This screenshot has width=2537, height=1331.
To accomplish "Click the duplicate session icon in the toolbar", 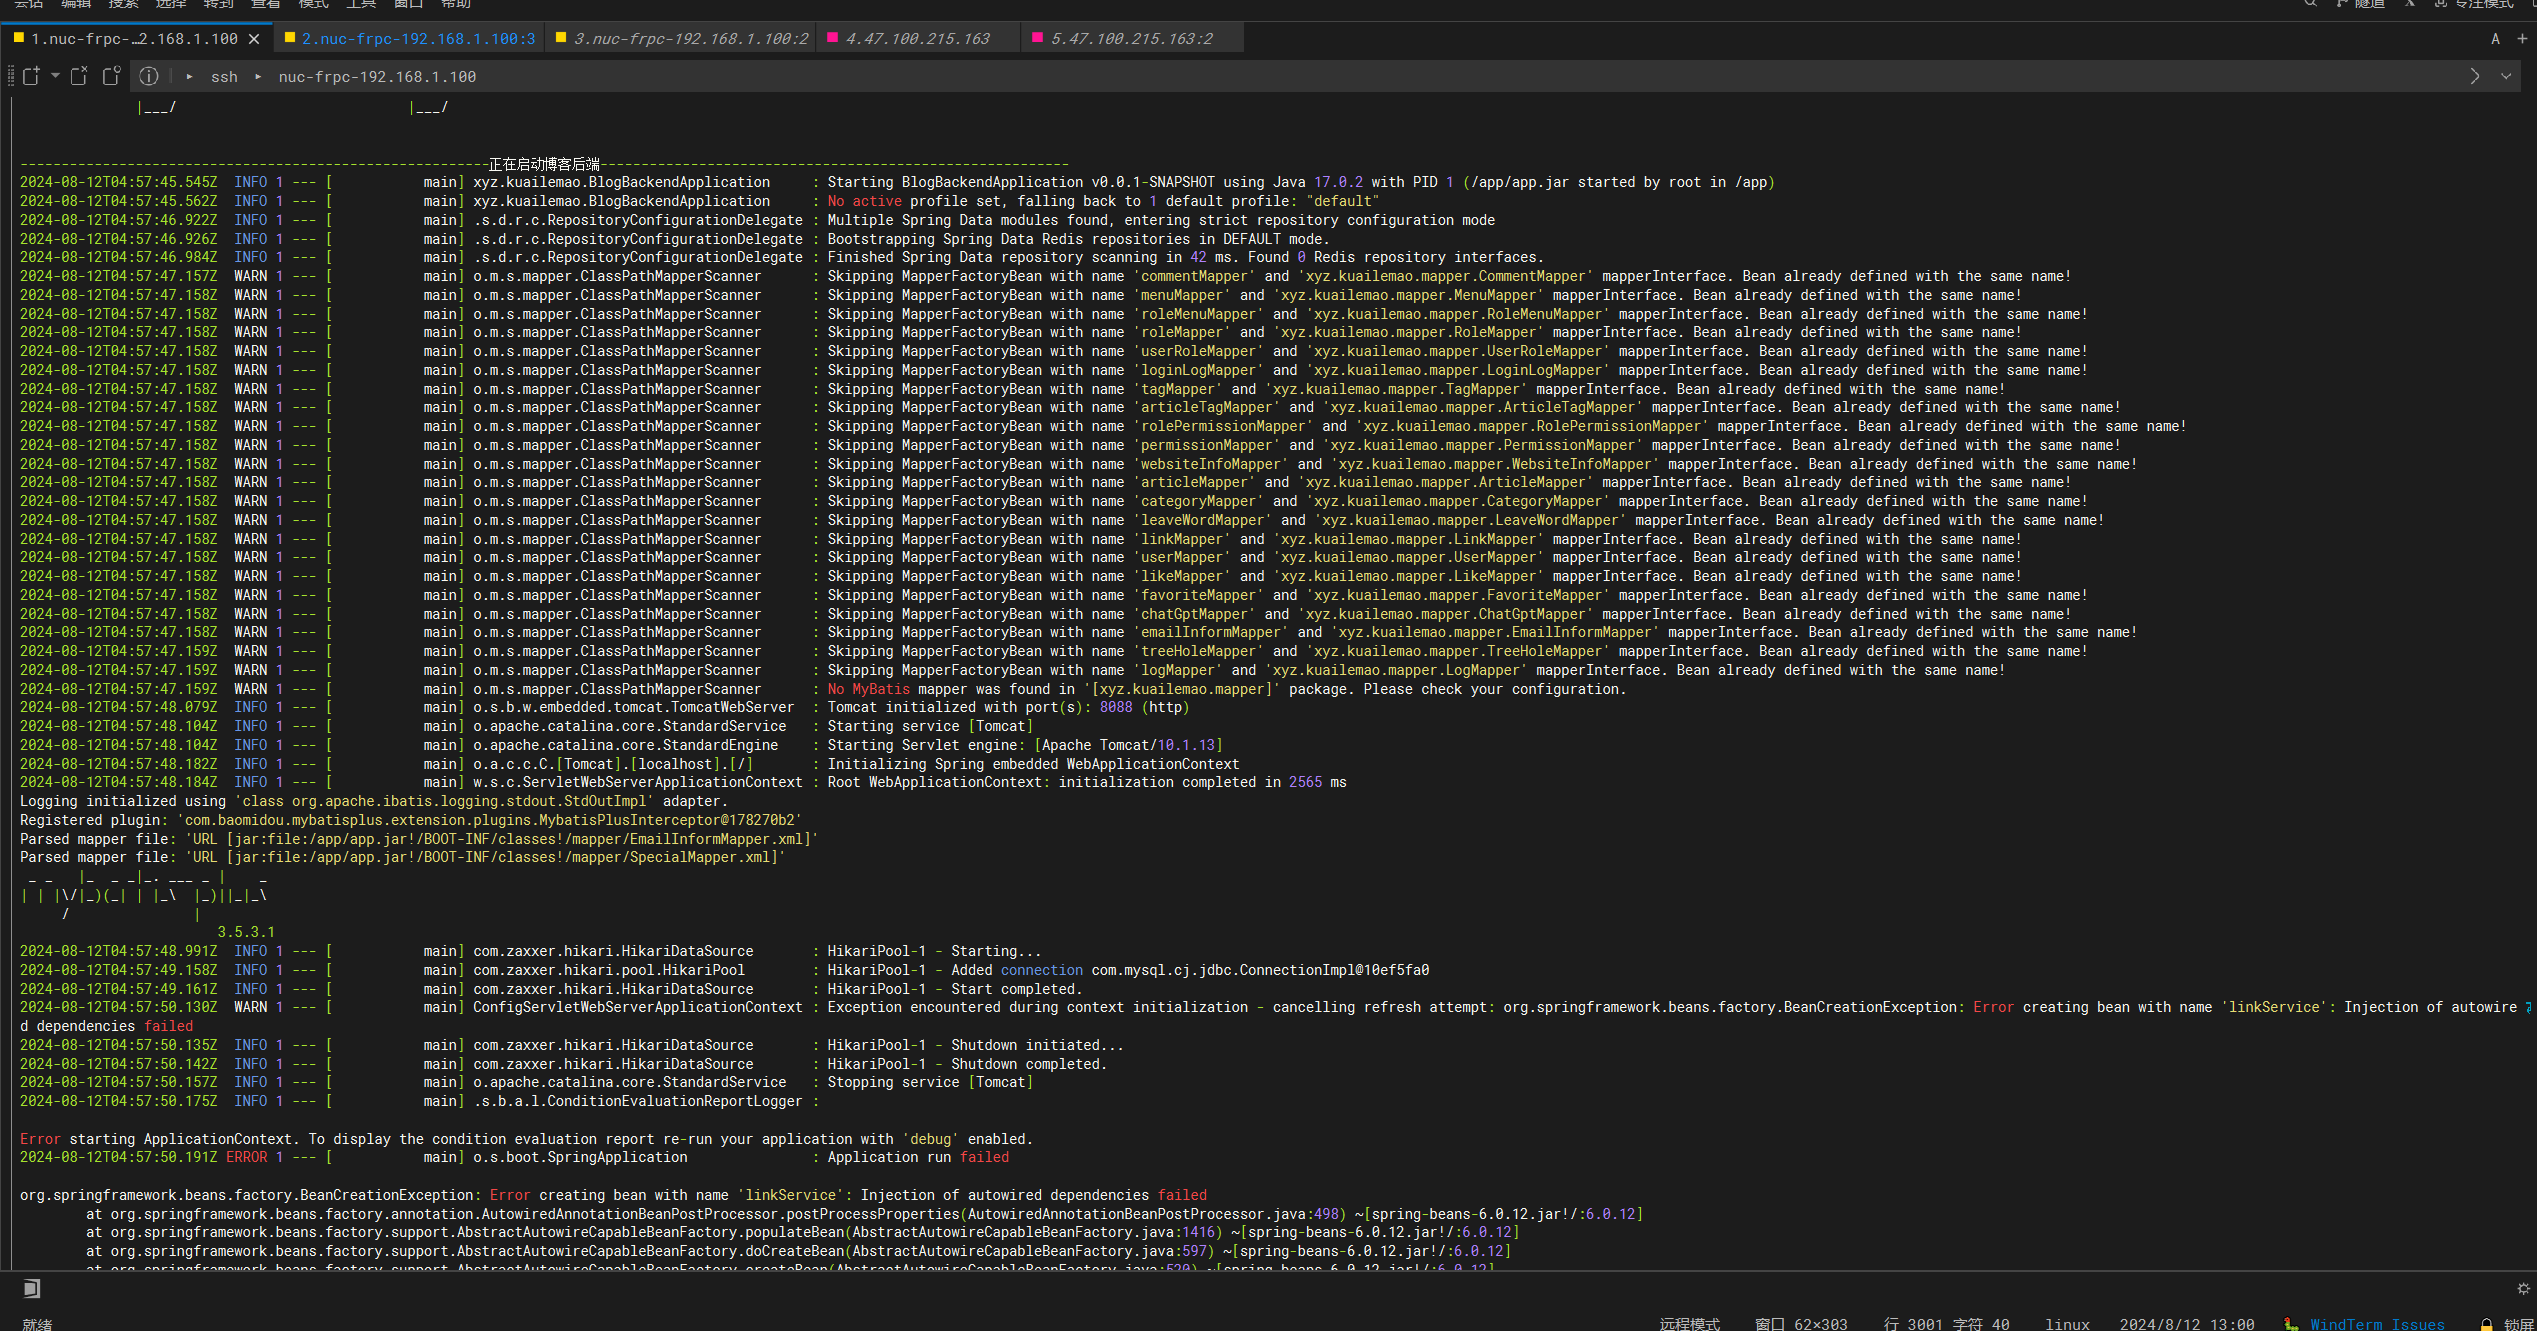I will [111, 76].
